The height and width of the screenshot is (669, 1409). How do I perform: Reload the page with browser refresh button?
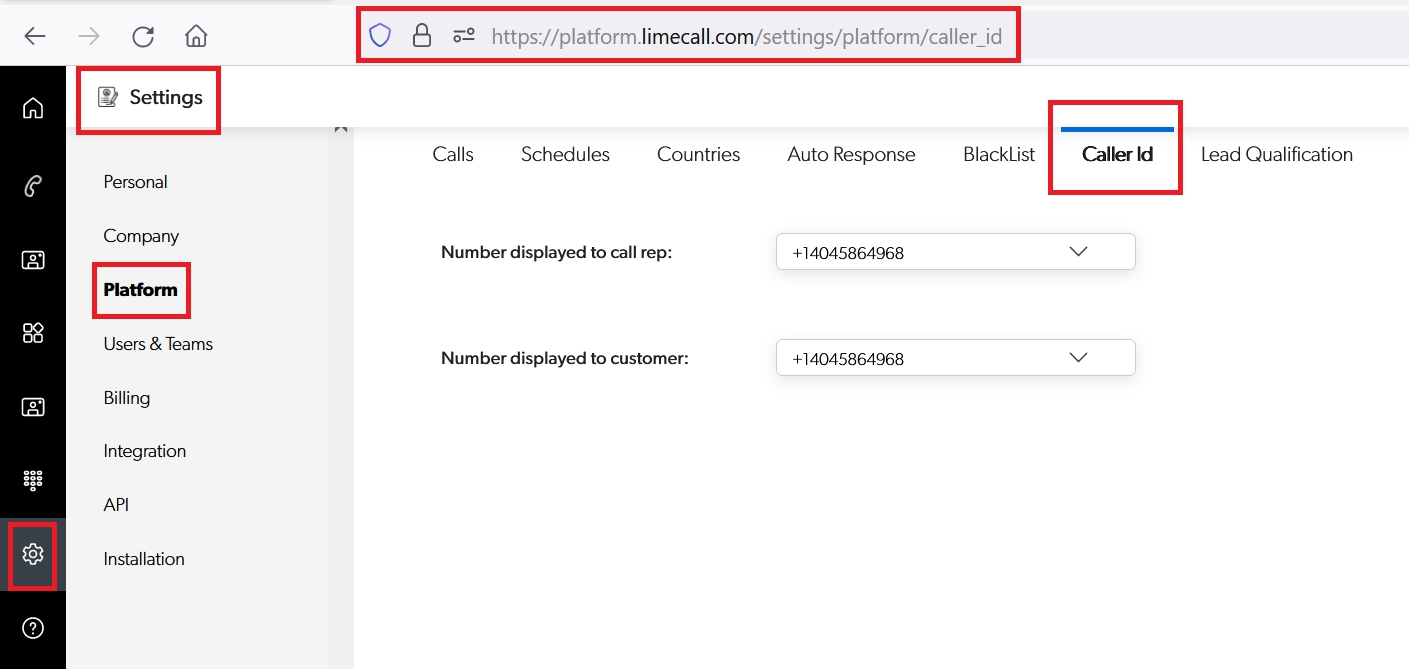pyautogui.click(x=143, y=37)
